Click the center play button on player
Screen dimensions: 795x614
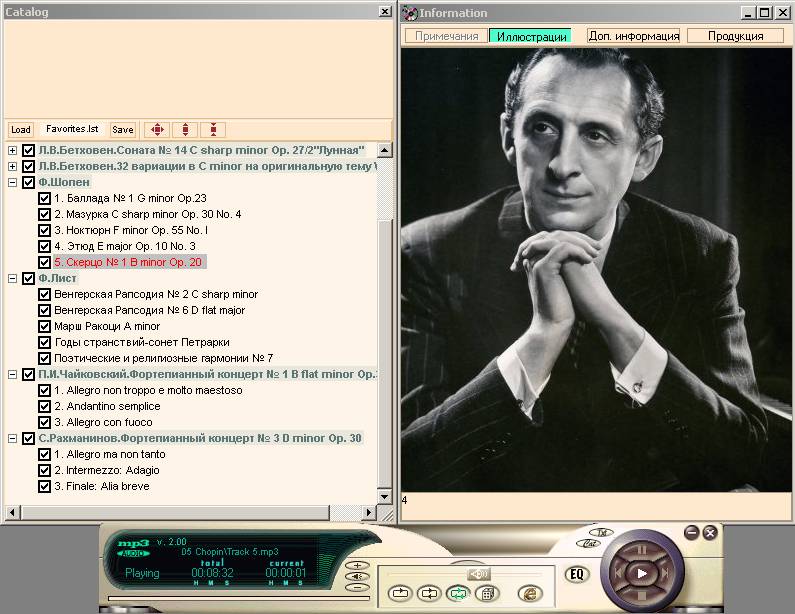point(642,573)
